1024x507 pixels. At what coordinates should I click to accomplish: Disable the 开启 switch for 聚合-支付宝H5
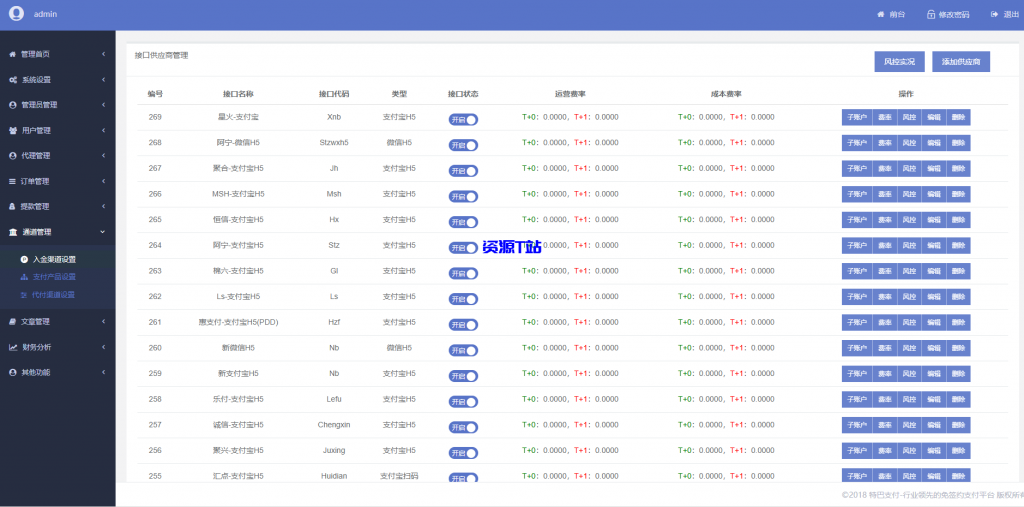(x=463, y=170)
